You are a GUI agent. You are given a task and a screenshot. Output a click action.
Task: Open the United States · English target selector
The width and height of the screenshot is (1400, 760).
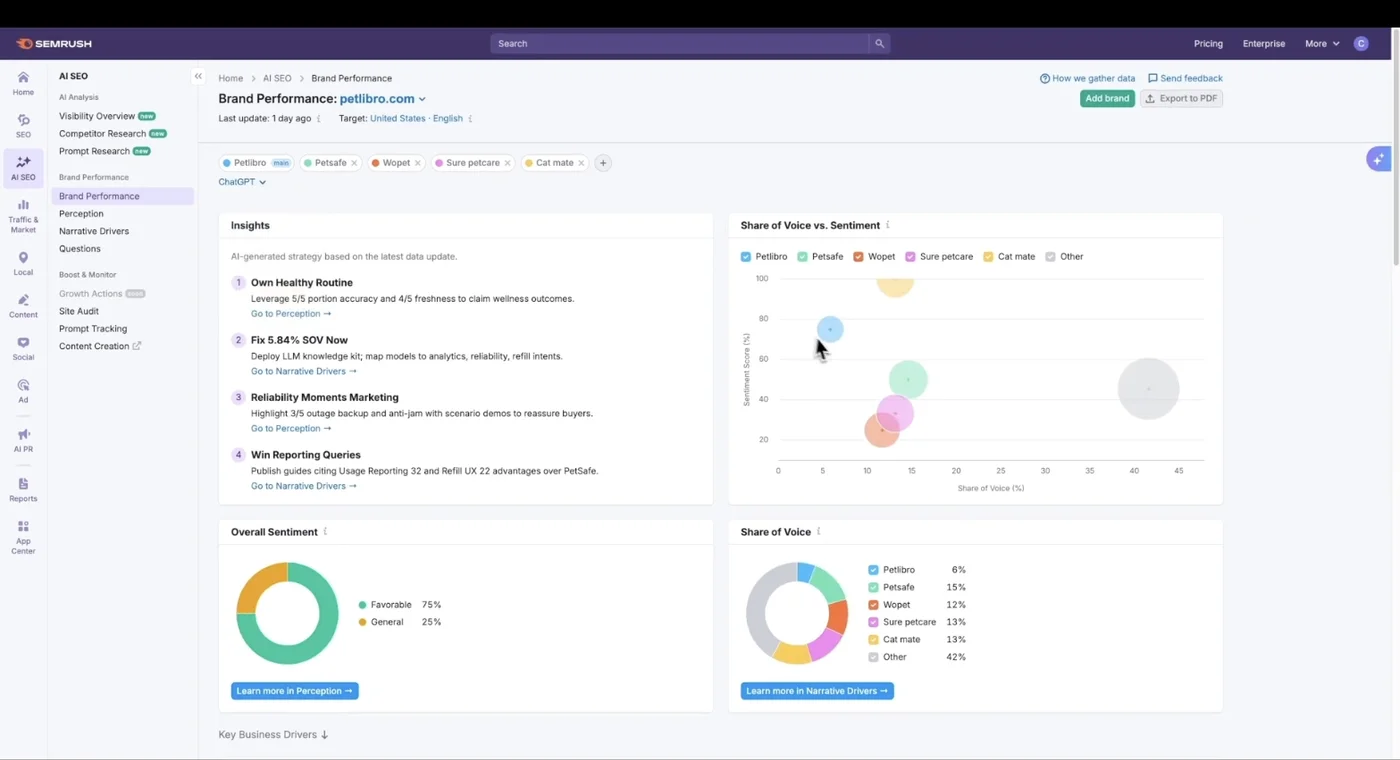click(416, 118)
